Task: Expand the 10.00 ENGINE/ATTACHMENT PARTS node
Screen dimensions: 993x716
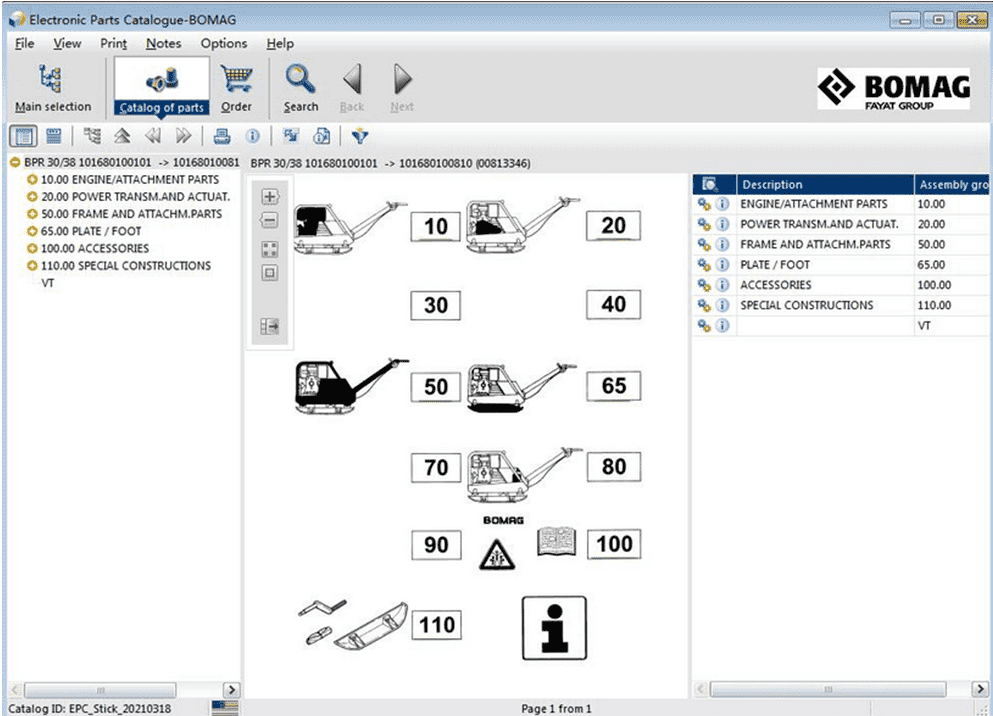Action: click(33, 180)
